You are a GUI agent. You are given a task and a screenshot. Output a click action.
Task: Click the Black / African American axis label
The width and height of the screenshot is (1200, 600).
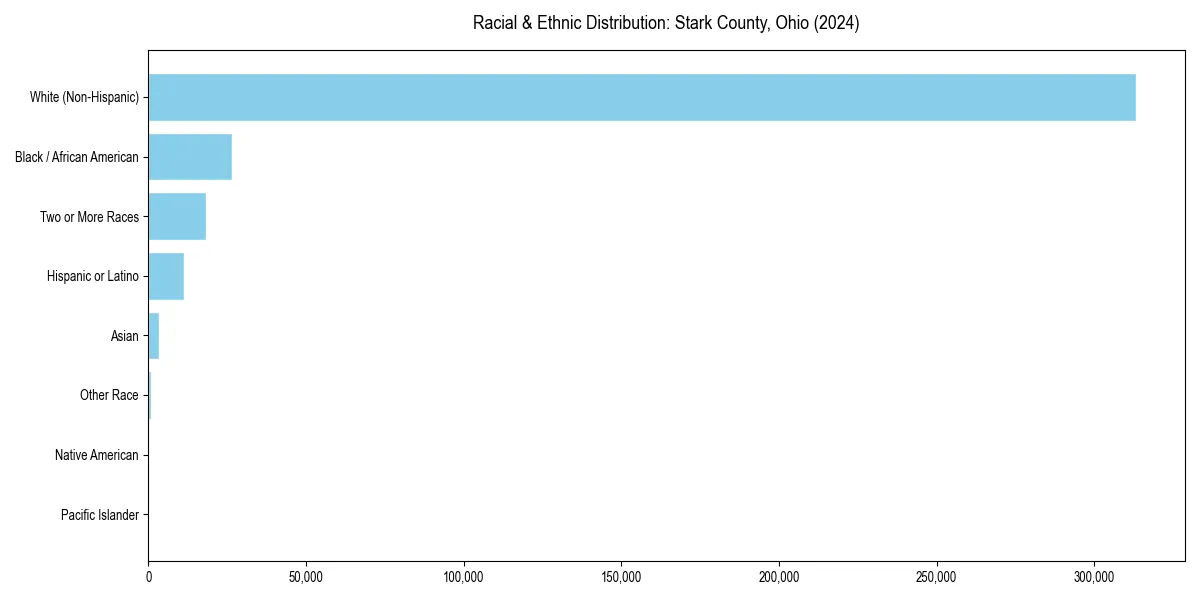pyautogui.click(x=77, y=157)
